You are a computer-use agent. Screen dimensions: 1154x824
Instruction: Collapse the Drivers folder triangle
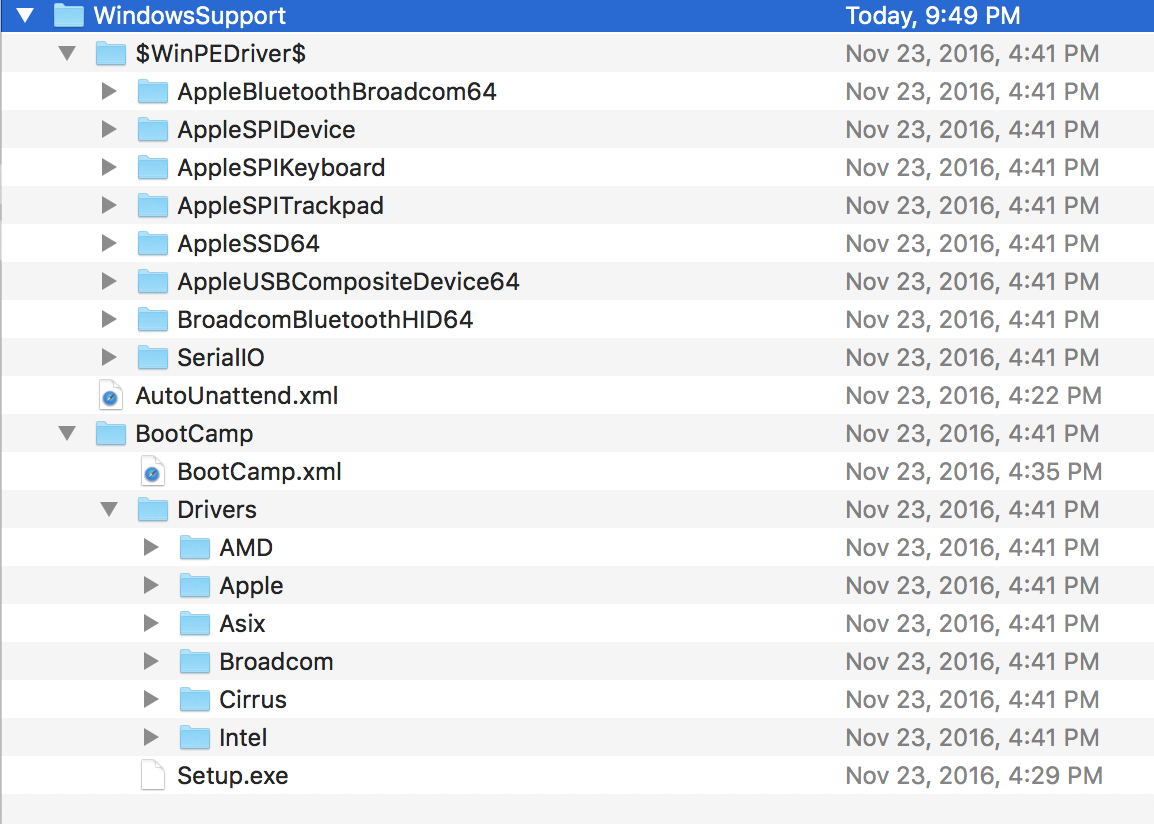tap(109, 509)
